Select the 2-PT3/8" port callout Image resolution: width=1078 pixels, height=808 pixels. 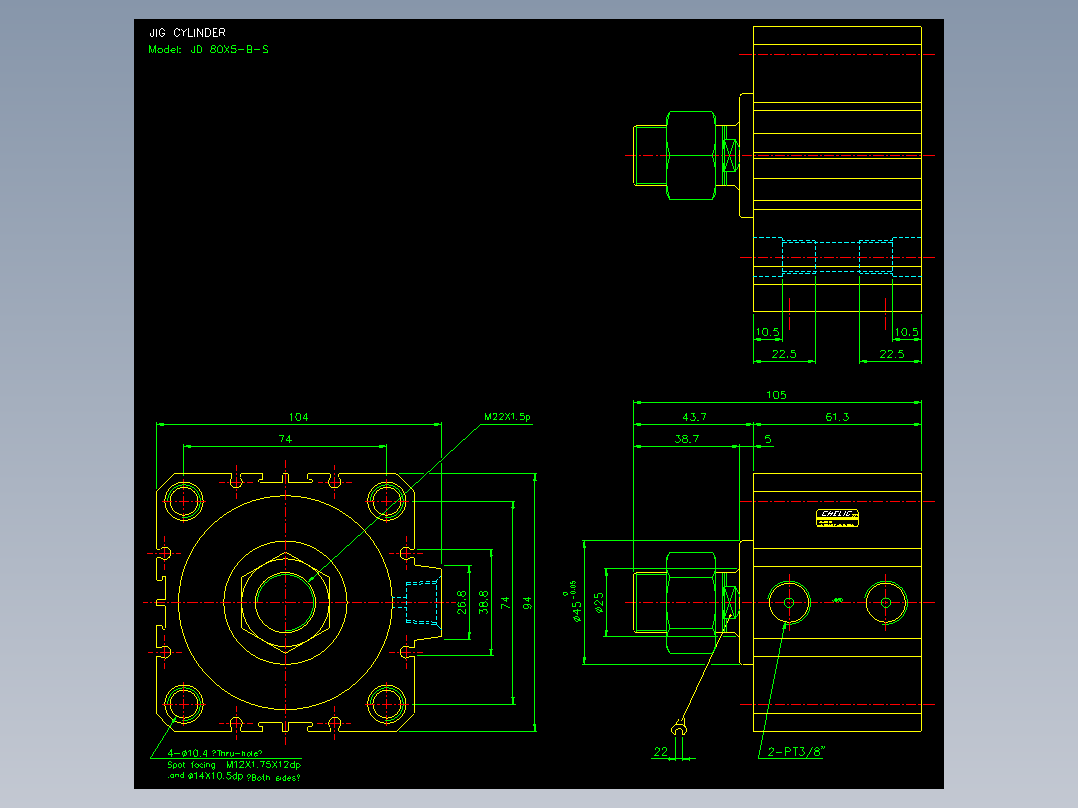(795, 752)
